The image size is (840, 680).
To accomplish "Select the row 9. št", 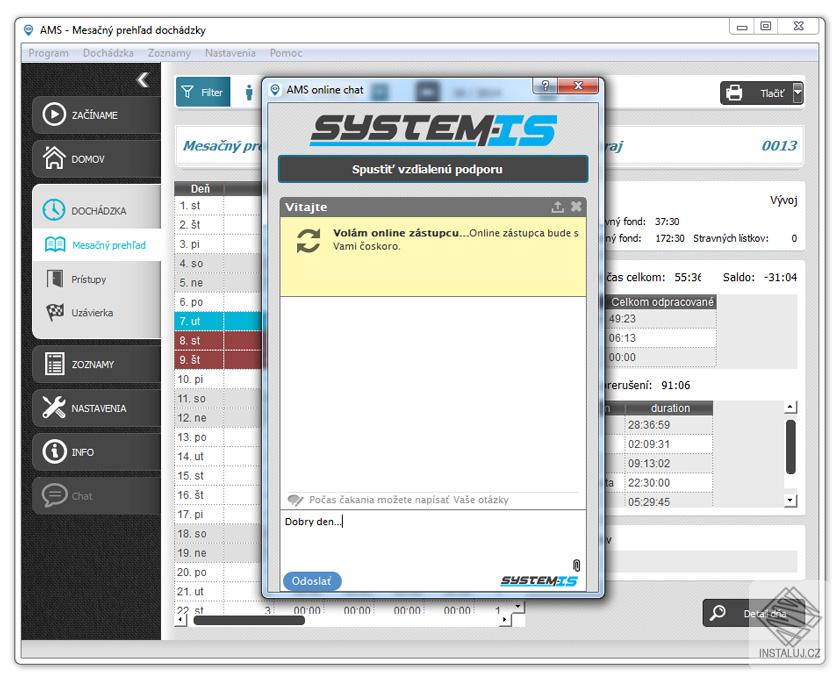I will click(219, 360).
